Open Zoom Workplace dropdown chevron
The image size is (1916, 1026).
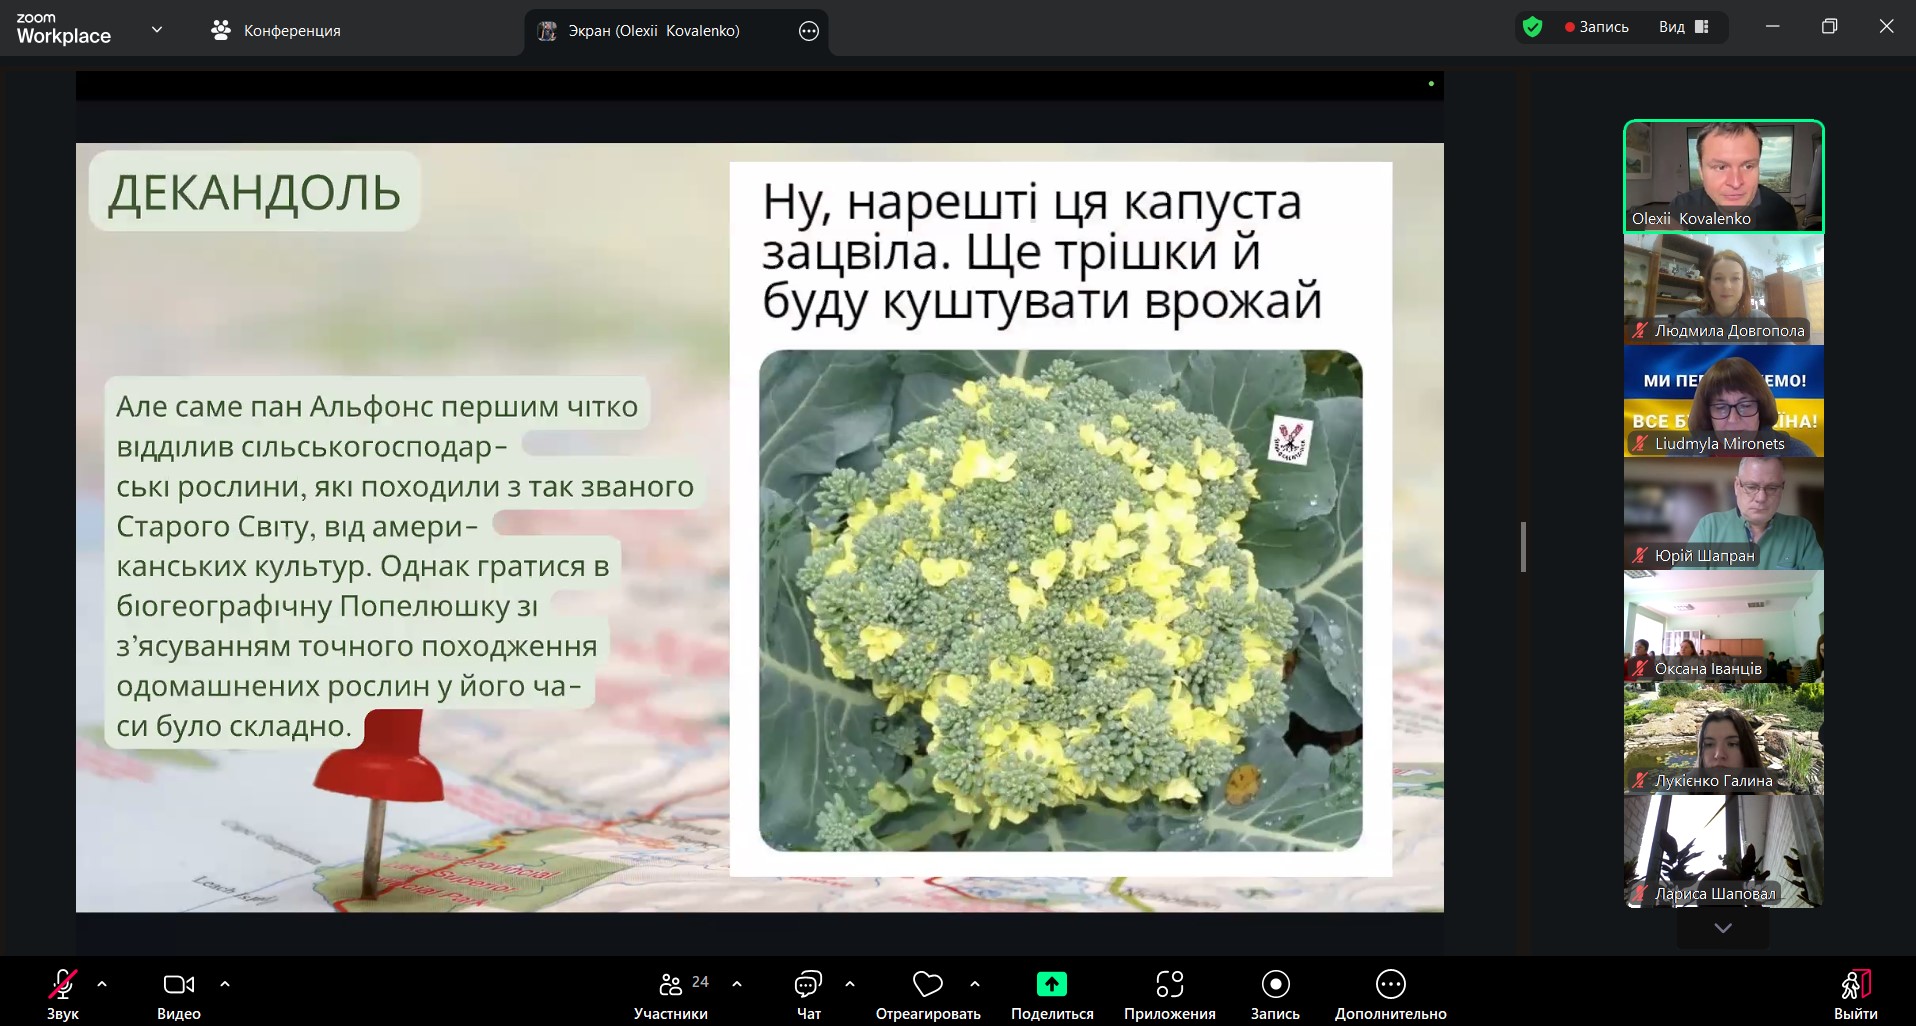point(157,30)
